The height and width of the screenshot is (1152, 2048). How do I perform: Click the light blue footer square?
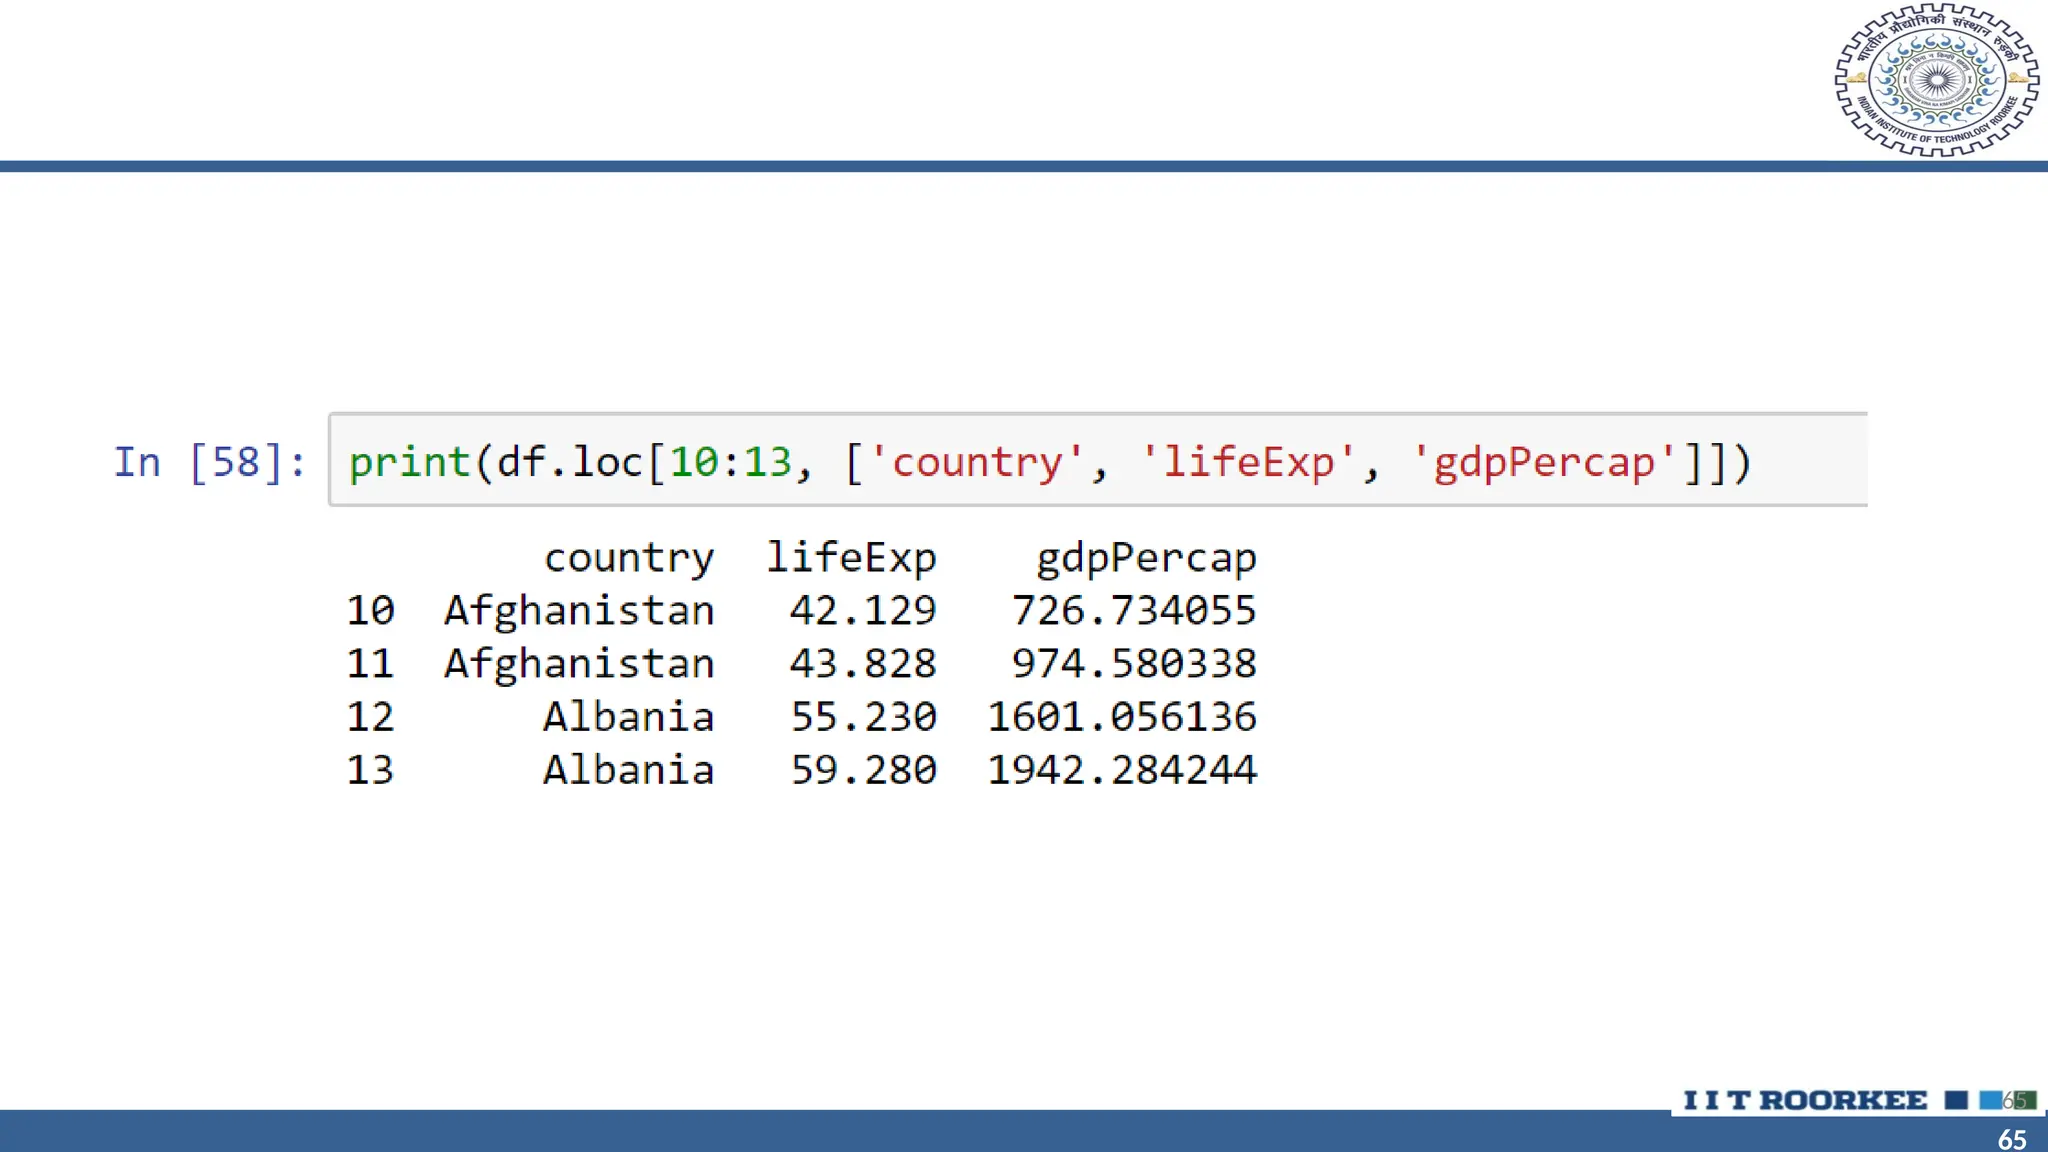[1991, 1100]
